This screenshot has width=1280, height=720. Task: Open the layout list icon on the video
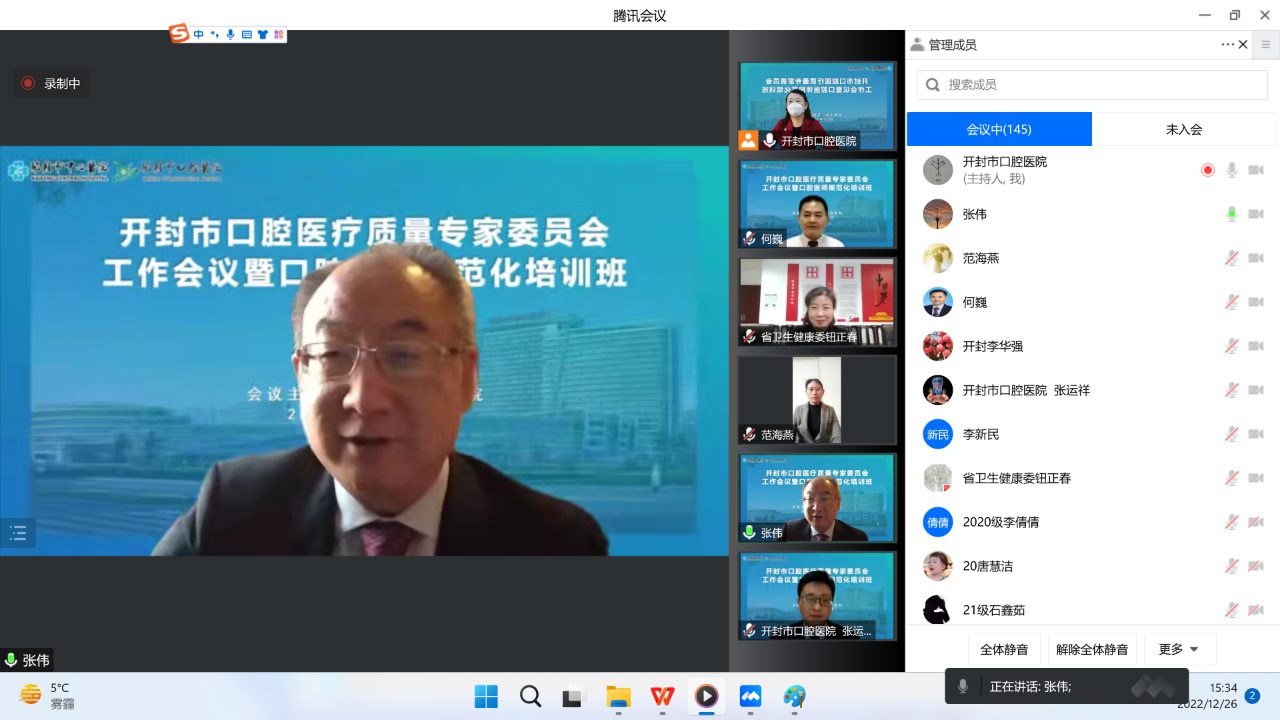(18, 533)
